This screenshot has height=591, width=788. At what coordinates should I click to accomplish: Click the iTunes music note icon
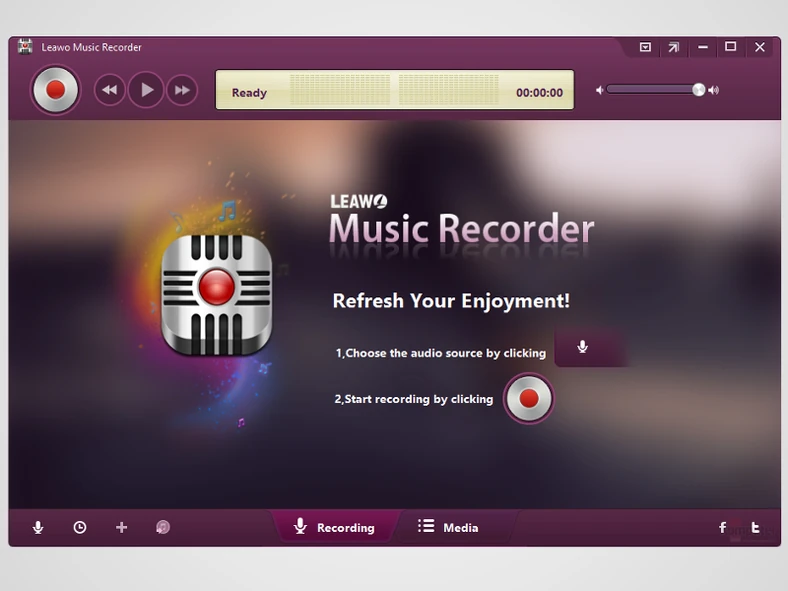point(163,527)
